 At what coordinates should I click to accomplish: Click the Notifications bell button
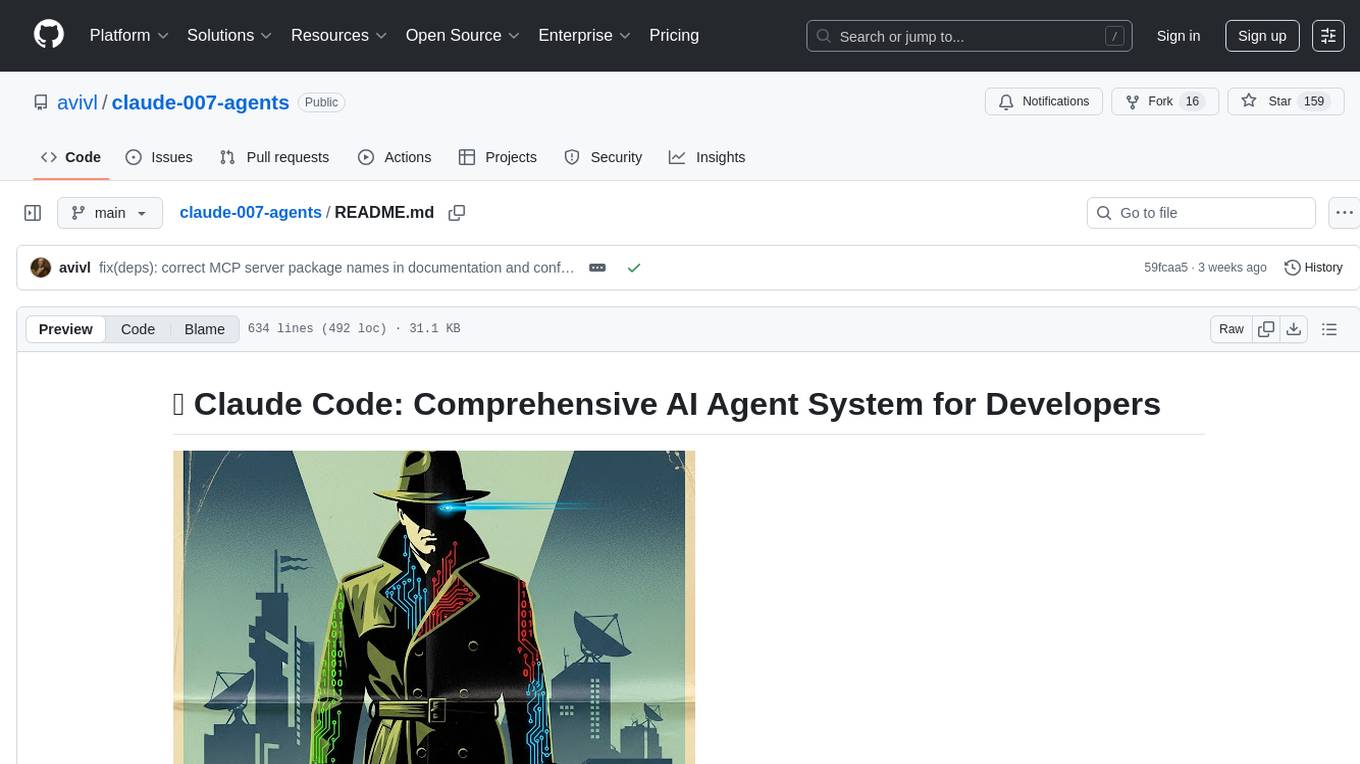pos(1044,102)
